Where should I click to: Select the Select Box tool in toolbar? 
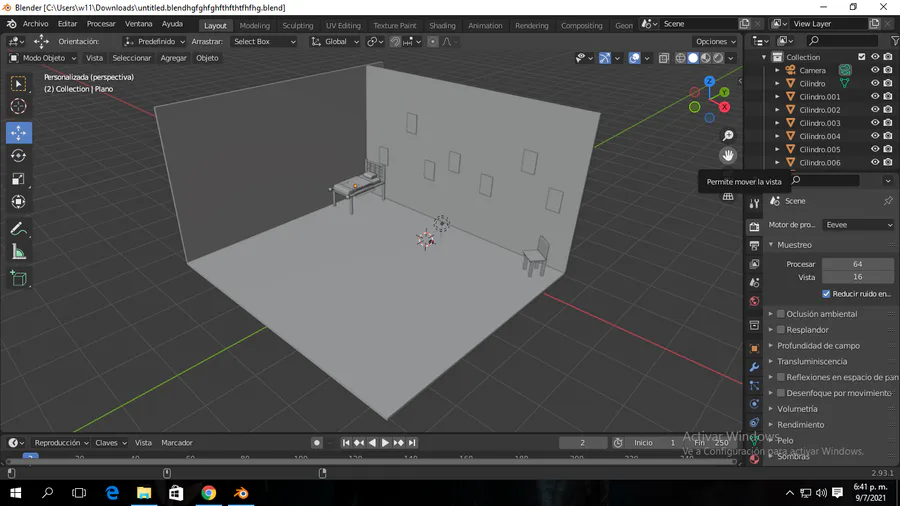[18, 84]
